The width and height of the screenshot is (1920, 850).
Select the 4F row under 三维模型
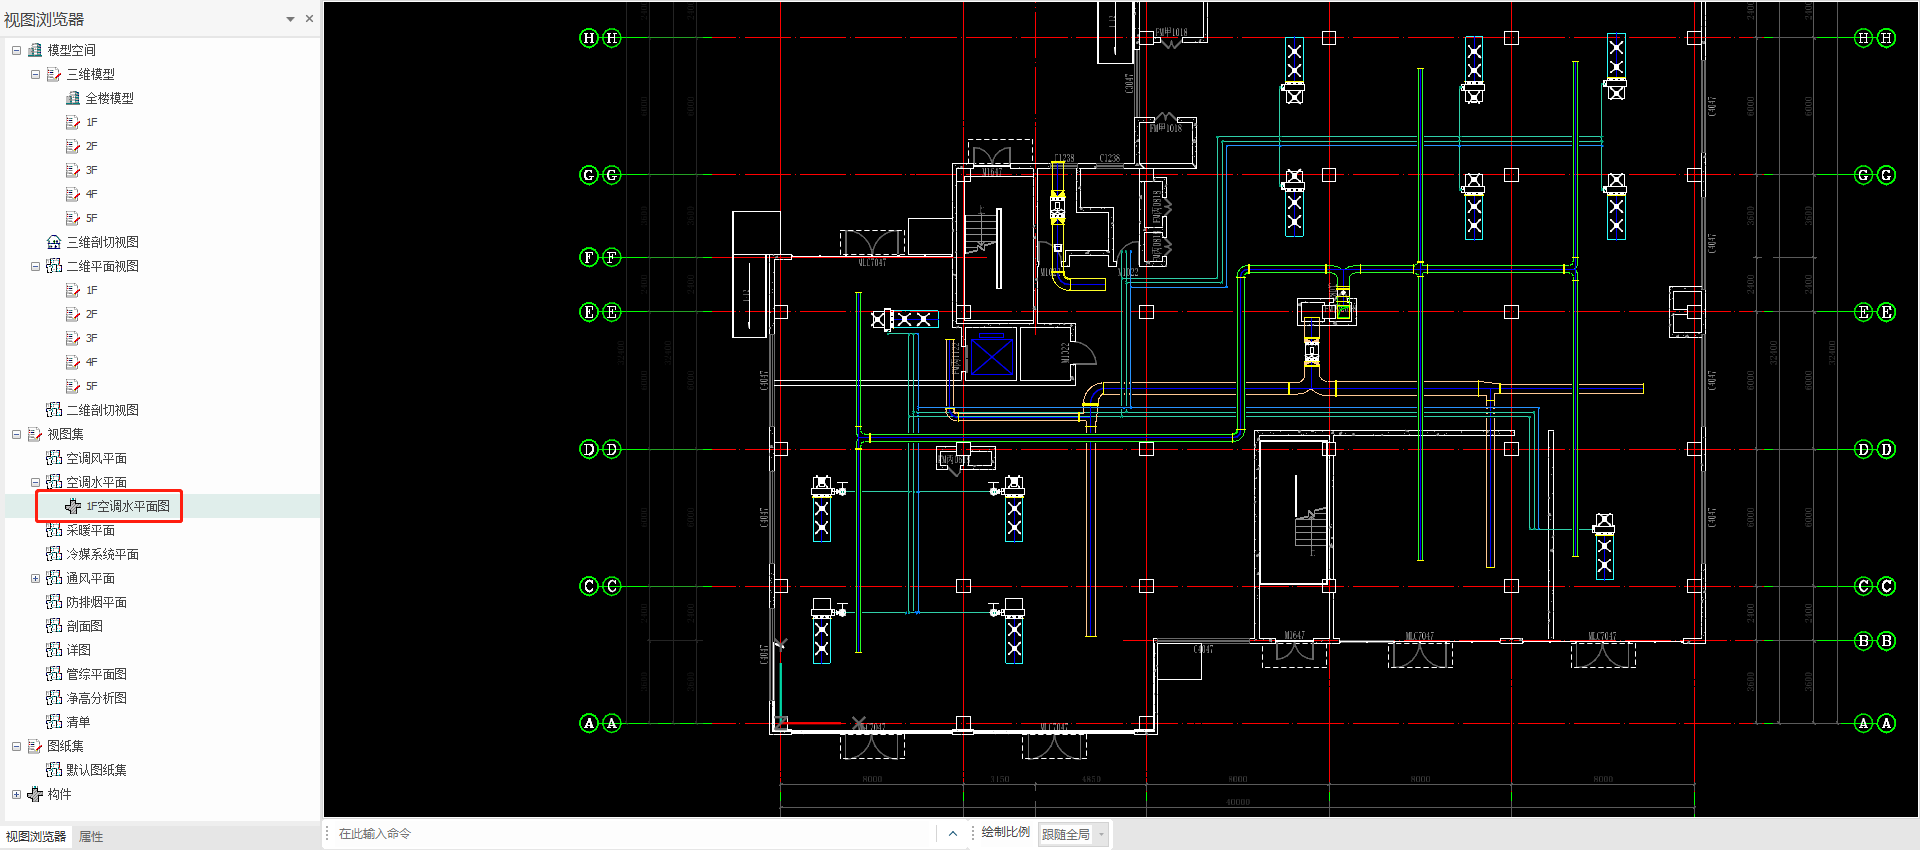point(162,194)
